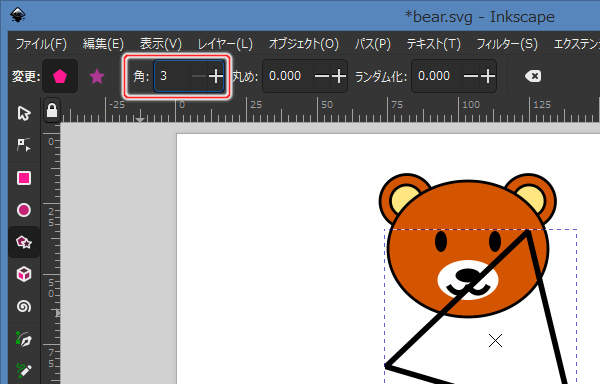Select the Pen Bezier tool
The image size is (600, 384).
tap(24, 339)
